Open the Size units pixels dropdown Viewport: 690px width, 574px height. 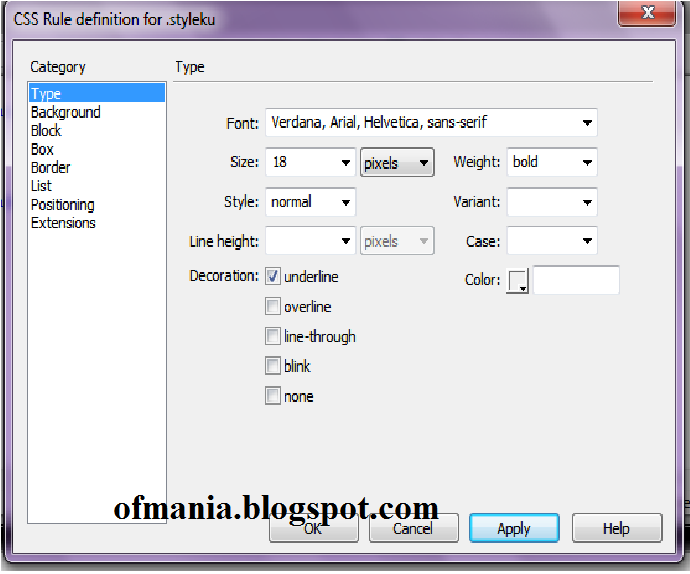click(x=397, y=162)
